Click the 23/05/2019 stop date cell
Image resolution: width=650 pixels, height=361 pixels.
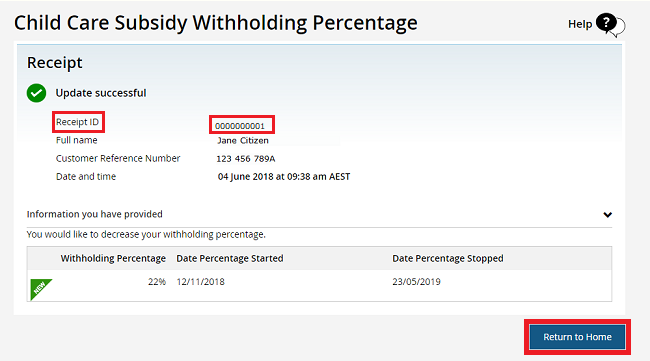click(x=417, y=282)
